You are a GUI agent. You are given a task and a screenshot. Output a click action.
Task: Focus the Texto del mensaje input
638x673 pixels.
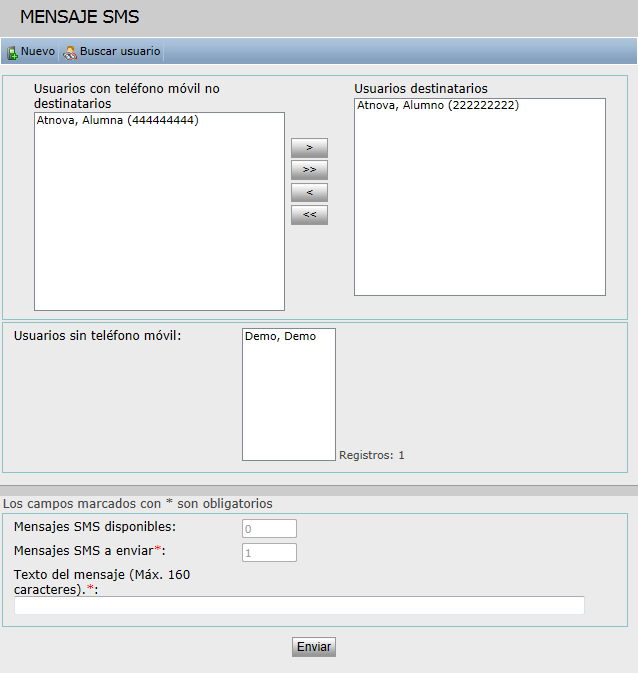tap(299, 605)
